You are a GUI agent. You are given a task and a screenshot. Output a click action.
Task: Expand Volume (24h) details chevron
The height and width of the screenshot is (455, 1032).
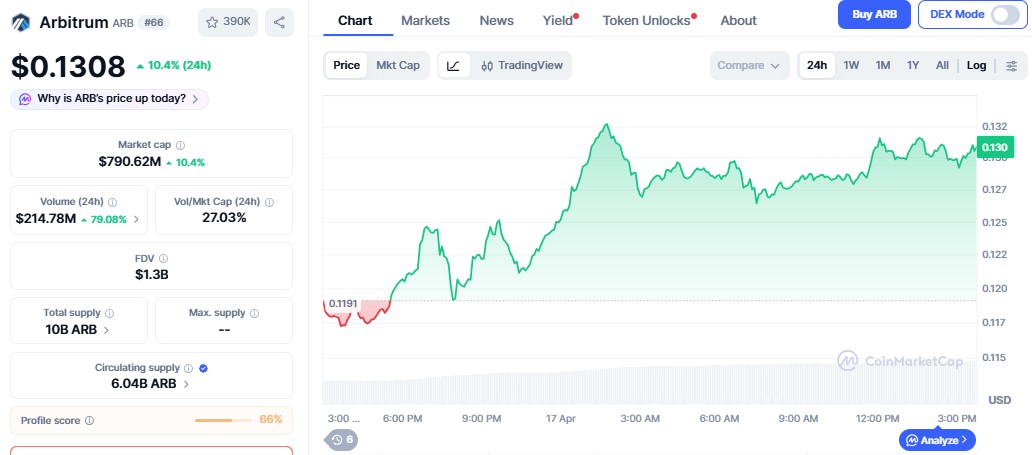(x=136, y=219)
